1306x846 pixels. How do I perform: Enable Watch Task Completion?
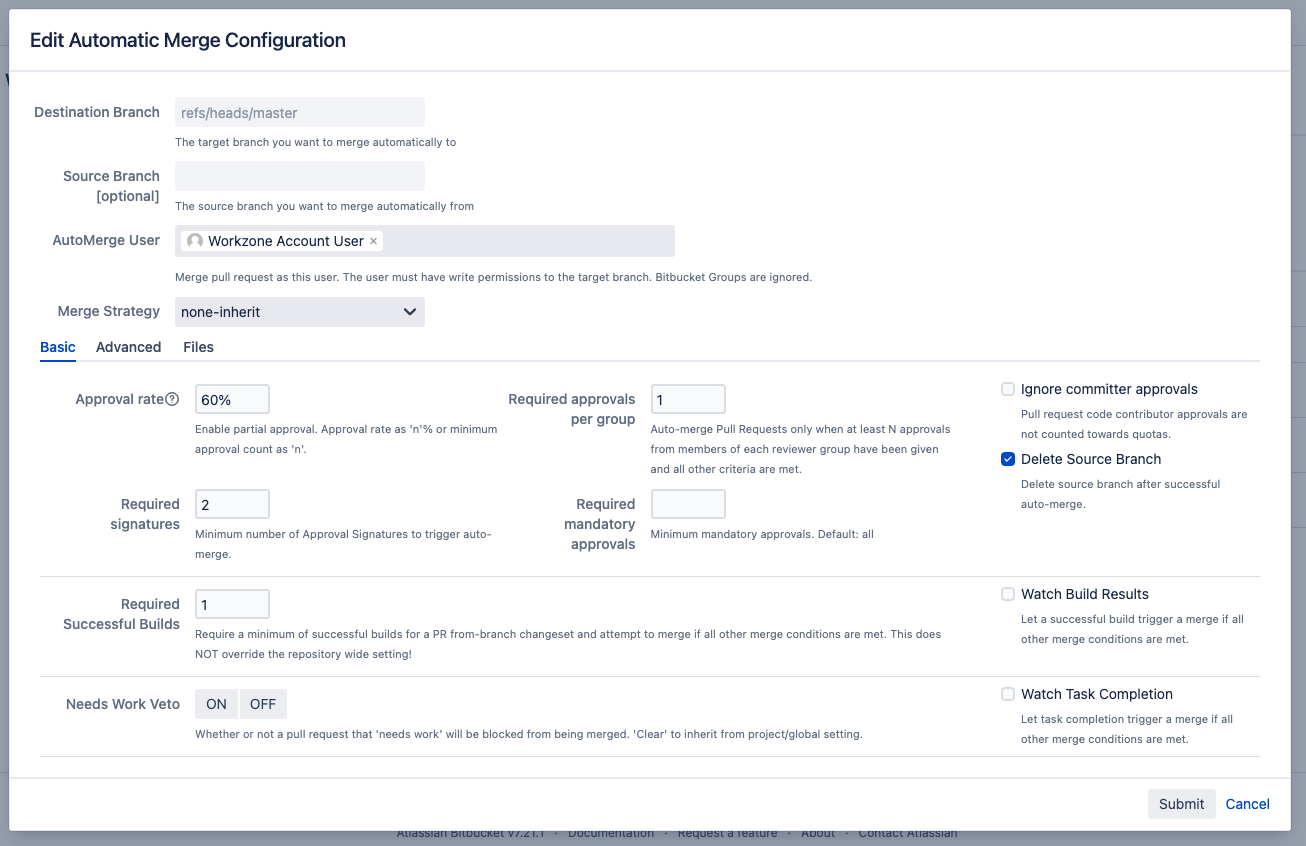(x=1008, y=694)
